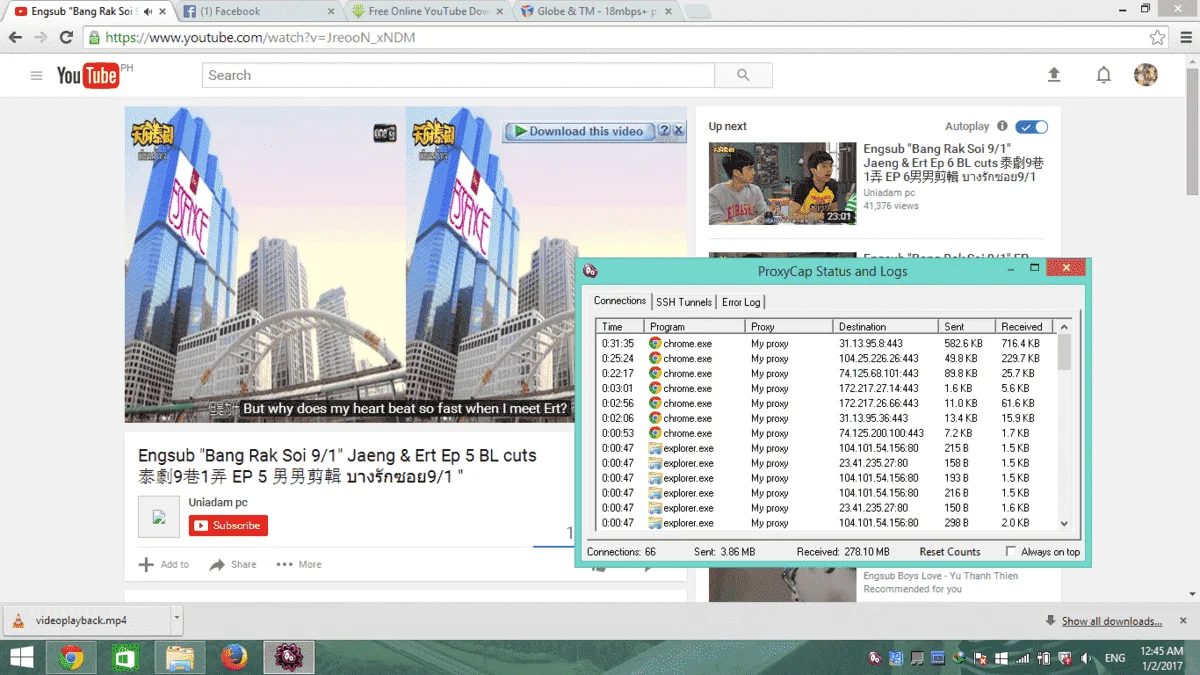1200x675 pixels.
Task: Close the Download this video overlay bar
Action: (x=678, y=131)
